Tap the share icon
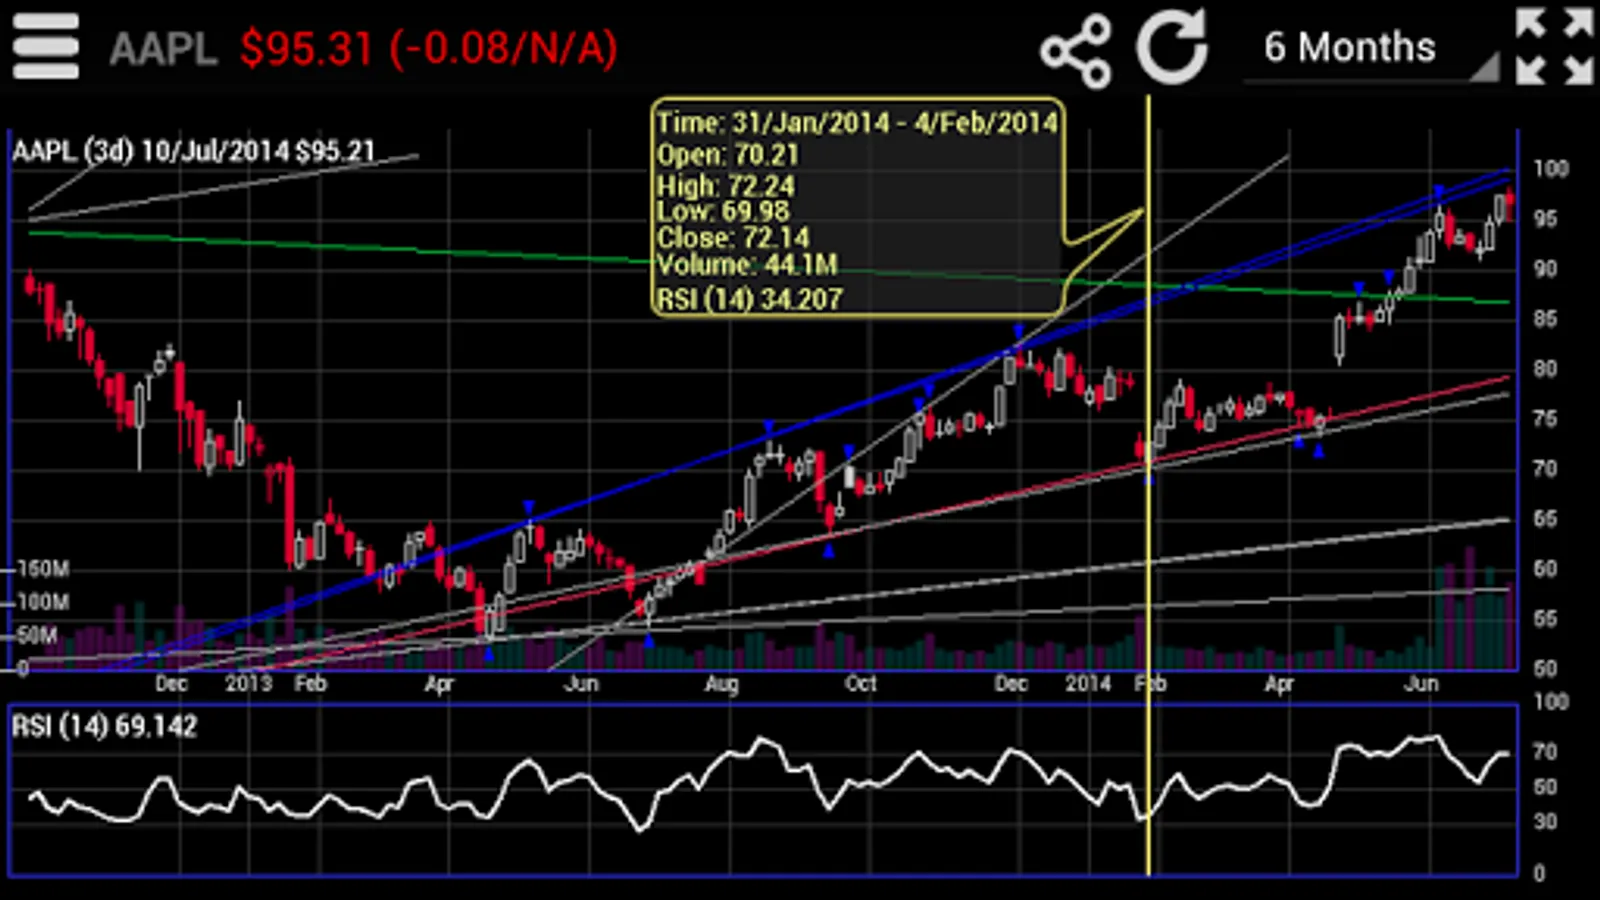This screenshot has width=1600, height=900. click(1076, 50)
